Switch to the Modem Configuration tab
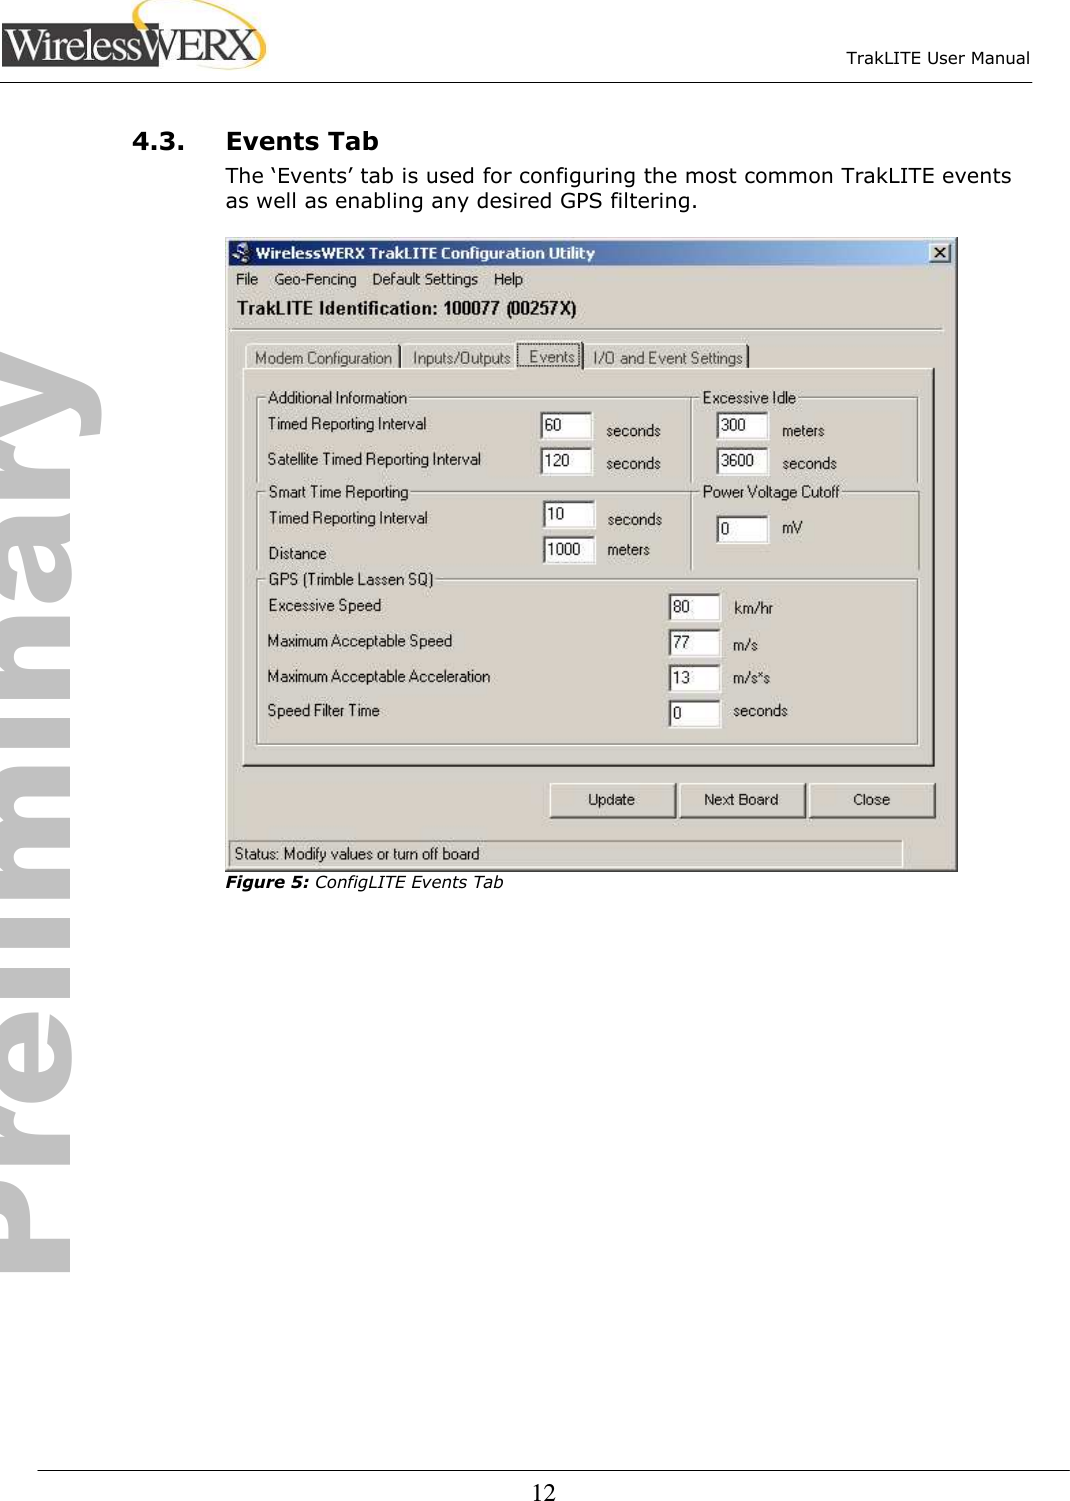This screenshot has height=1501, width=1070. point(323,358)
